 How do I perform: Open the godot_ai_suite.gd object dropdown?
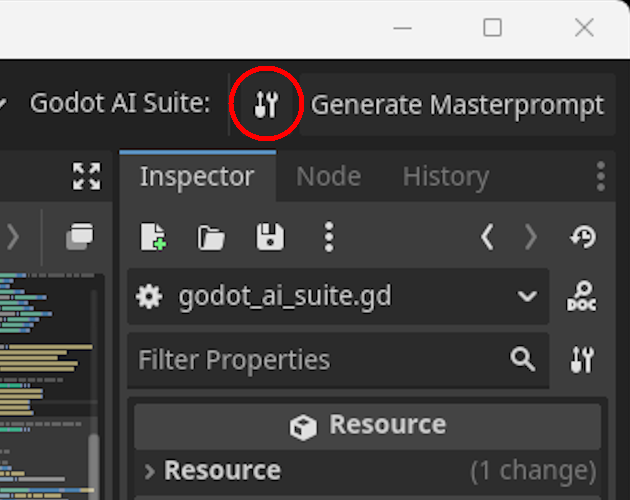338,296
